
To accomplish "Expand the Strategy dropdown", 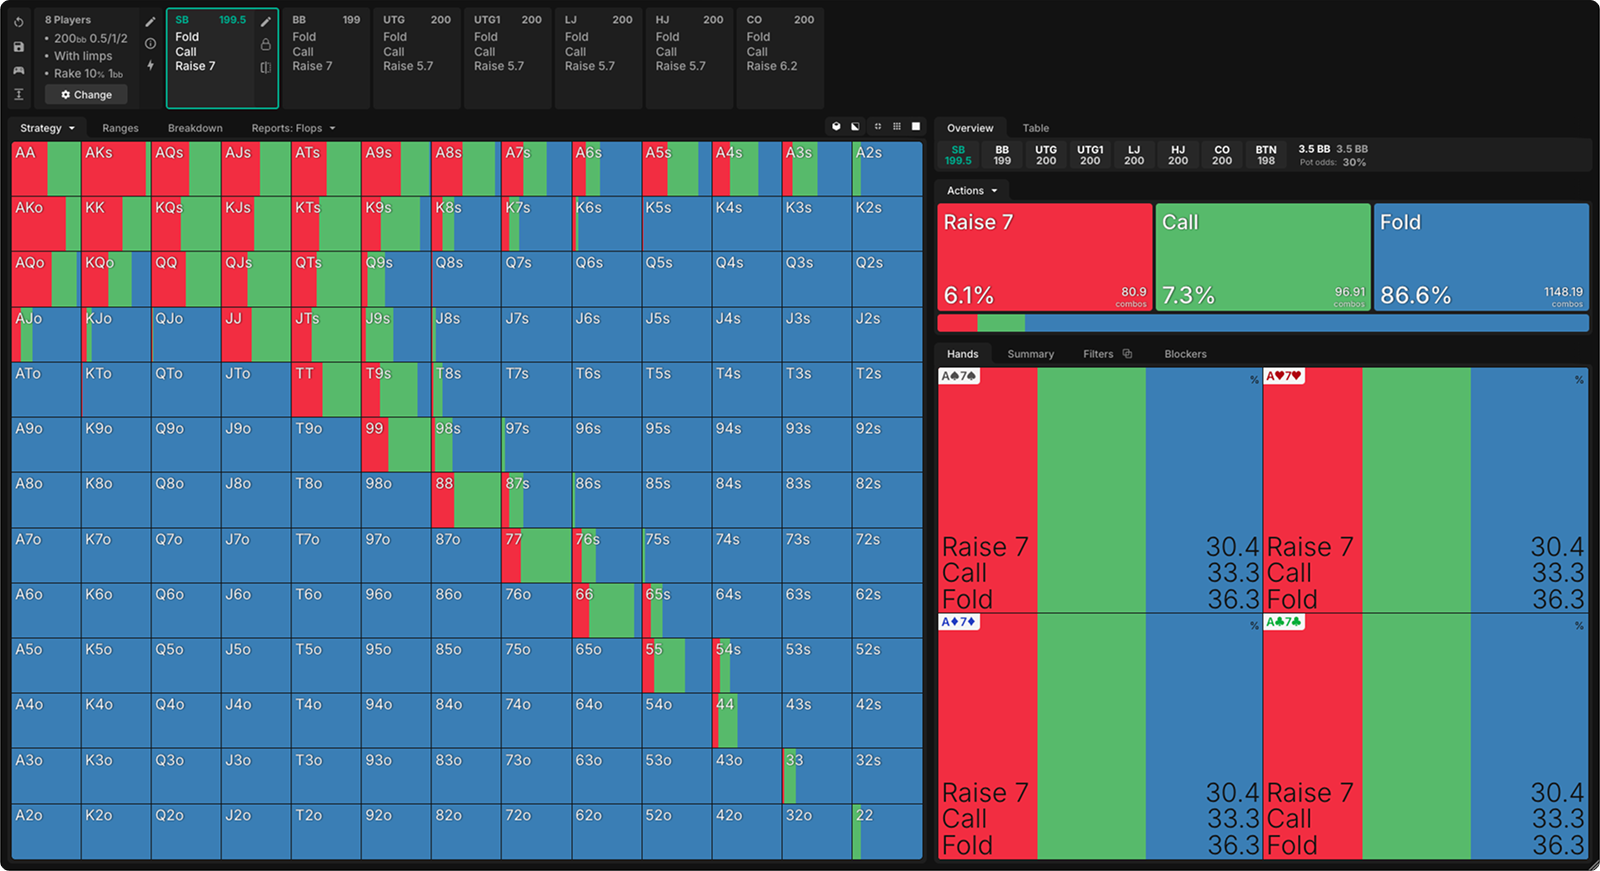I will coord(47,128).
